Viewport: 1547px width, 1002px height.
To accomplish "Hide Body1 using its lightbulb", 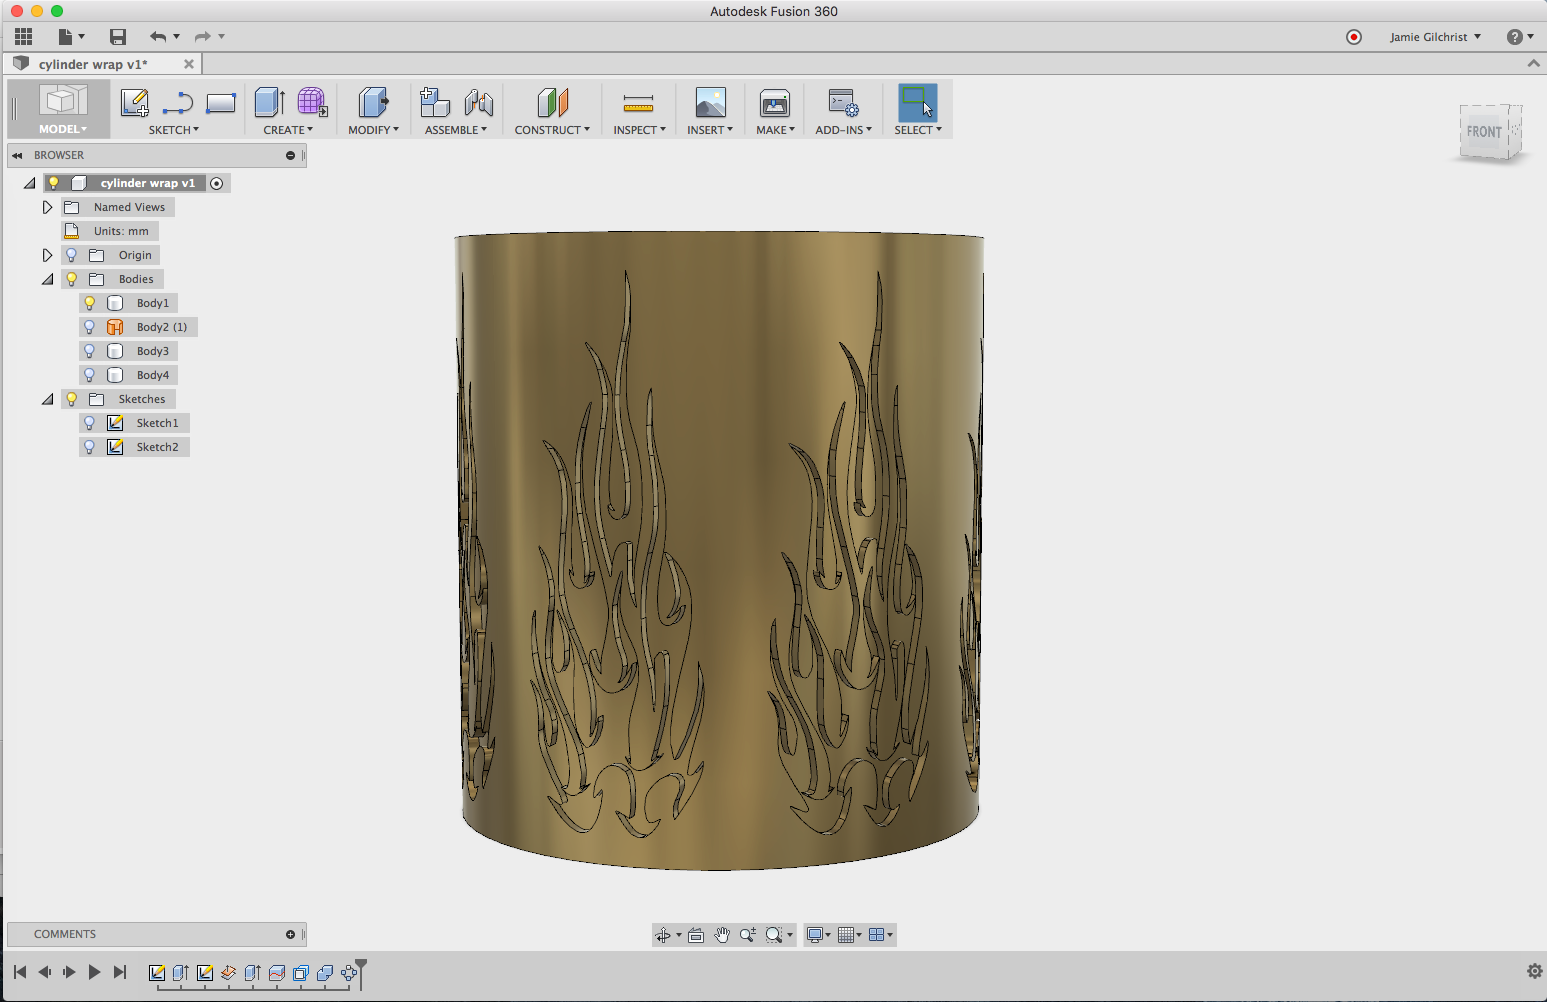I will [x=89, y=302].
